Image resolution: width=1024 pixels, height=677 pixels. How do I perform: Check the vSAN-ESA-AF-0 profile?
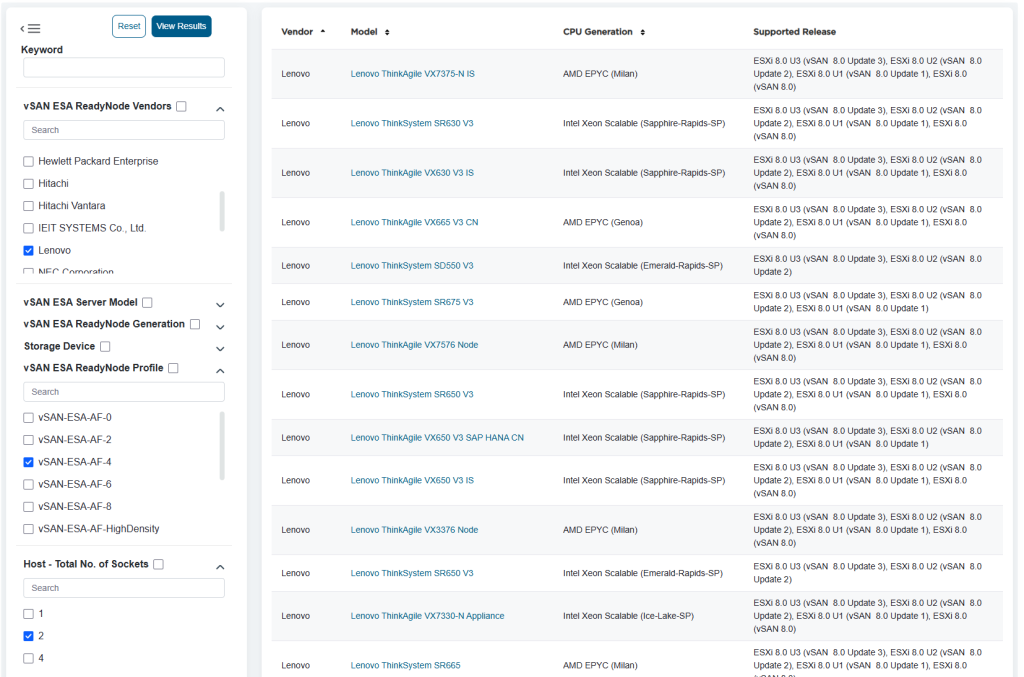click(x=28, y=417)
